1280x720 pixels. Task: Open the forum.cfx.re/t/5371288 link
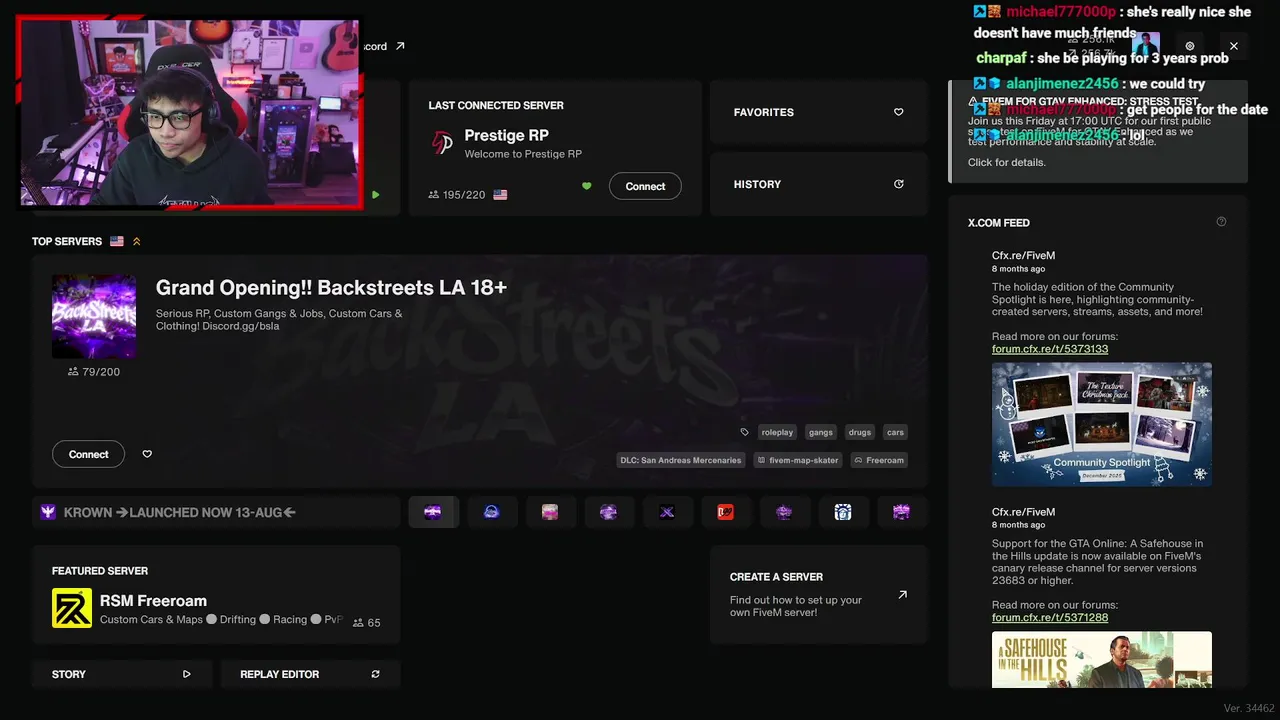coord(1050,617)
